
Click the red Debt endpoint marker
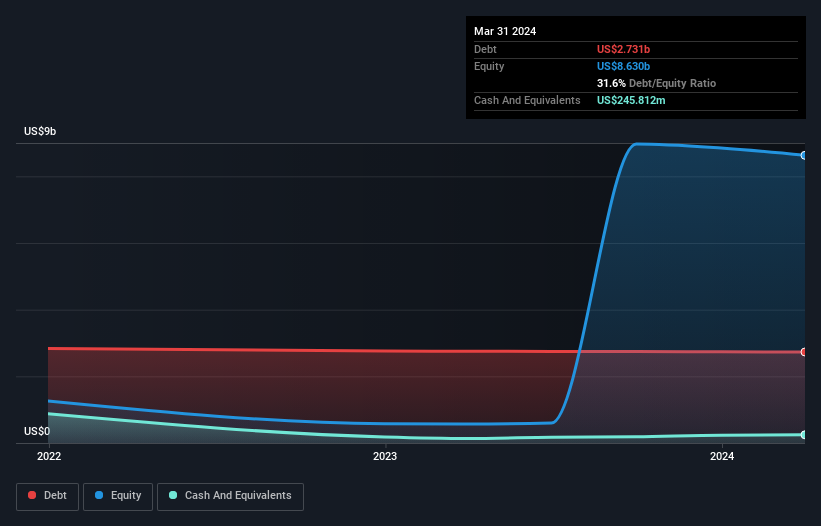(804, 352)
